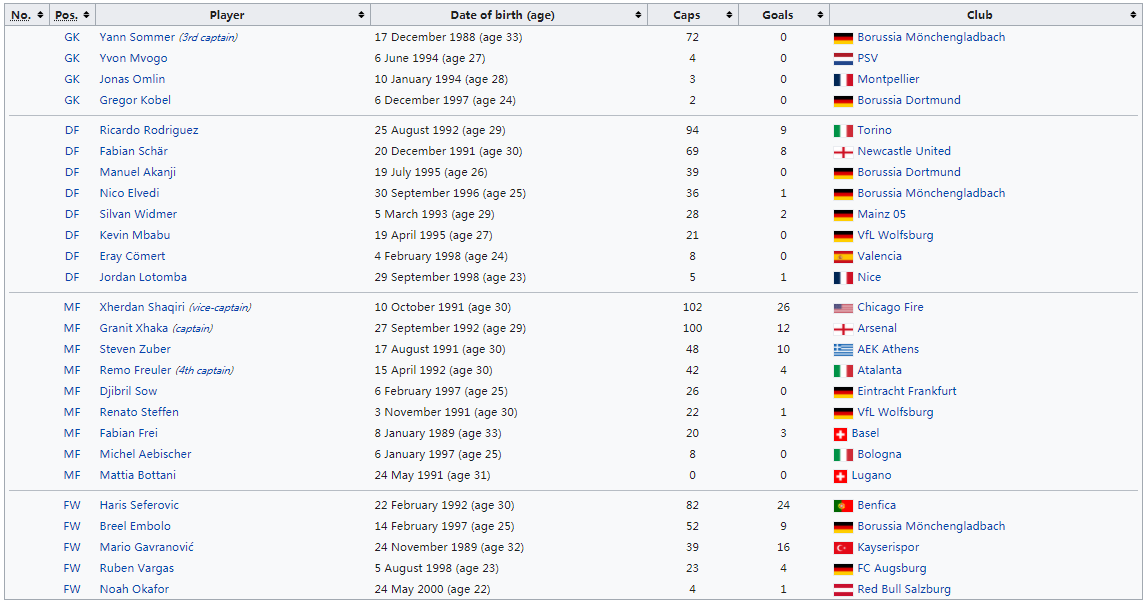Open Xherdan Shaqiri player link
The height and width of the screenshot is (603, 1145).
click(x=142, y=307)
